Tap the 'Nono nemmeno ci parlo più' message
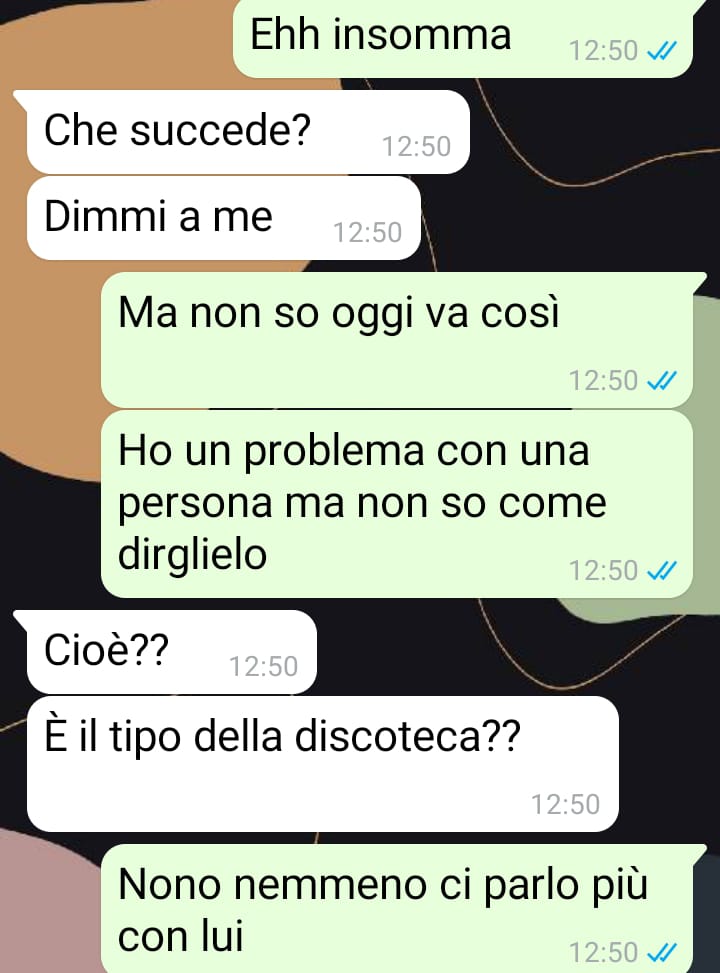720x973 pixels. 397,908
